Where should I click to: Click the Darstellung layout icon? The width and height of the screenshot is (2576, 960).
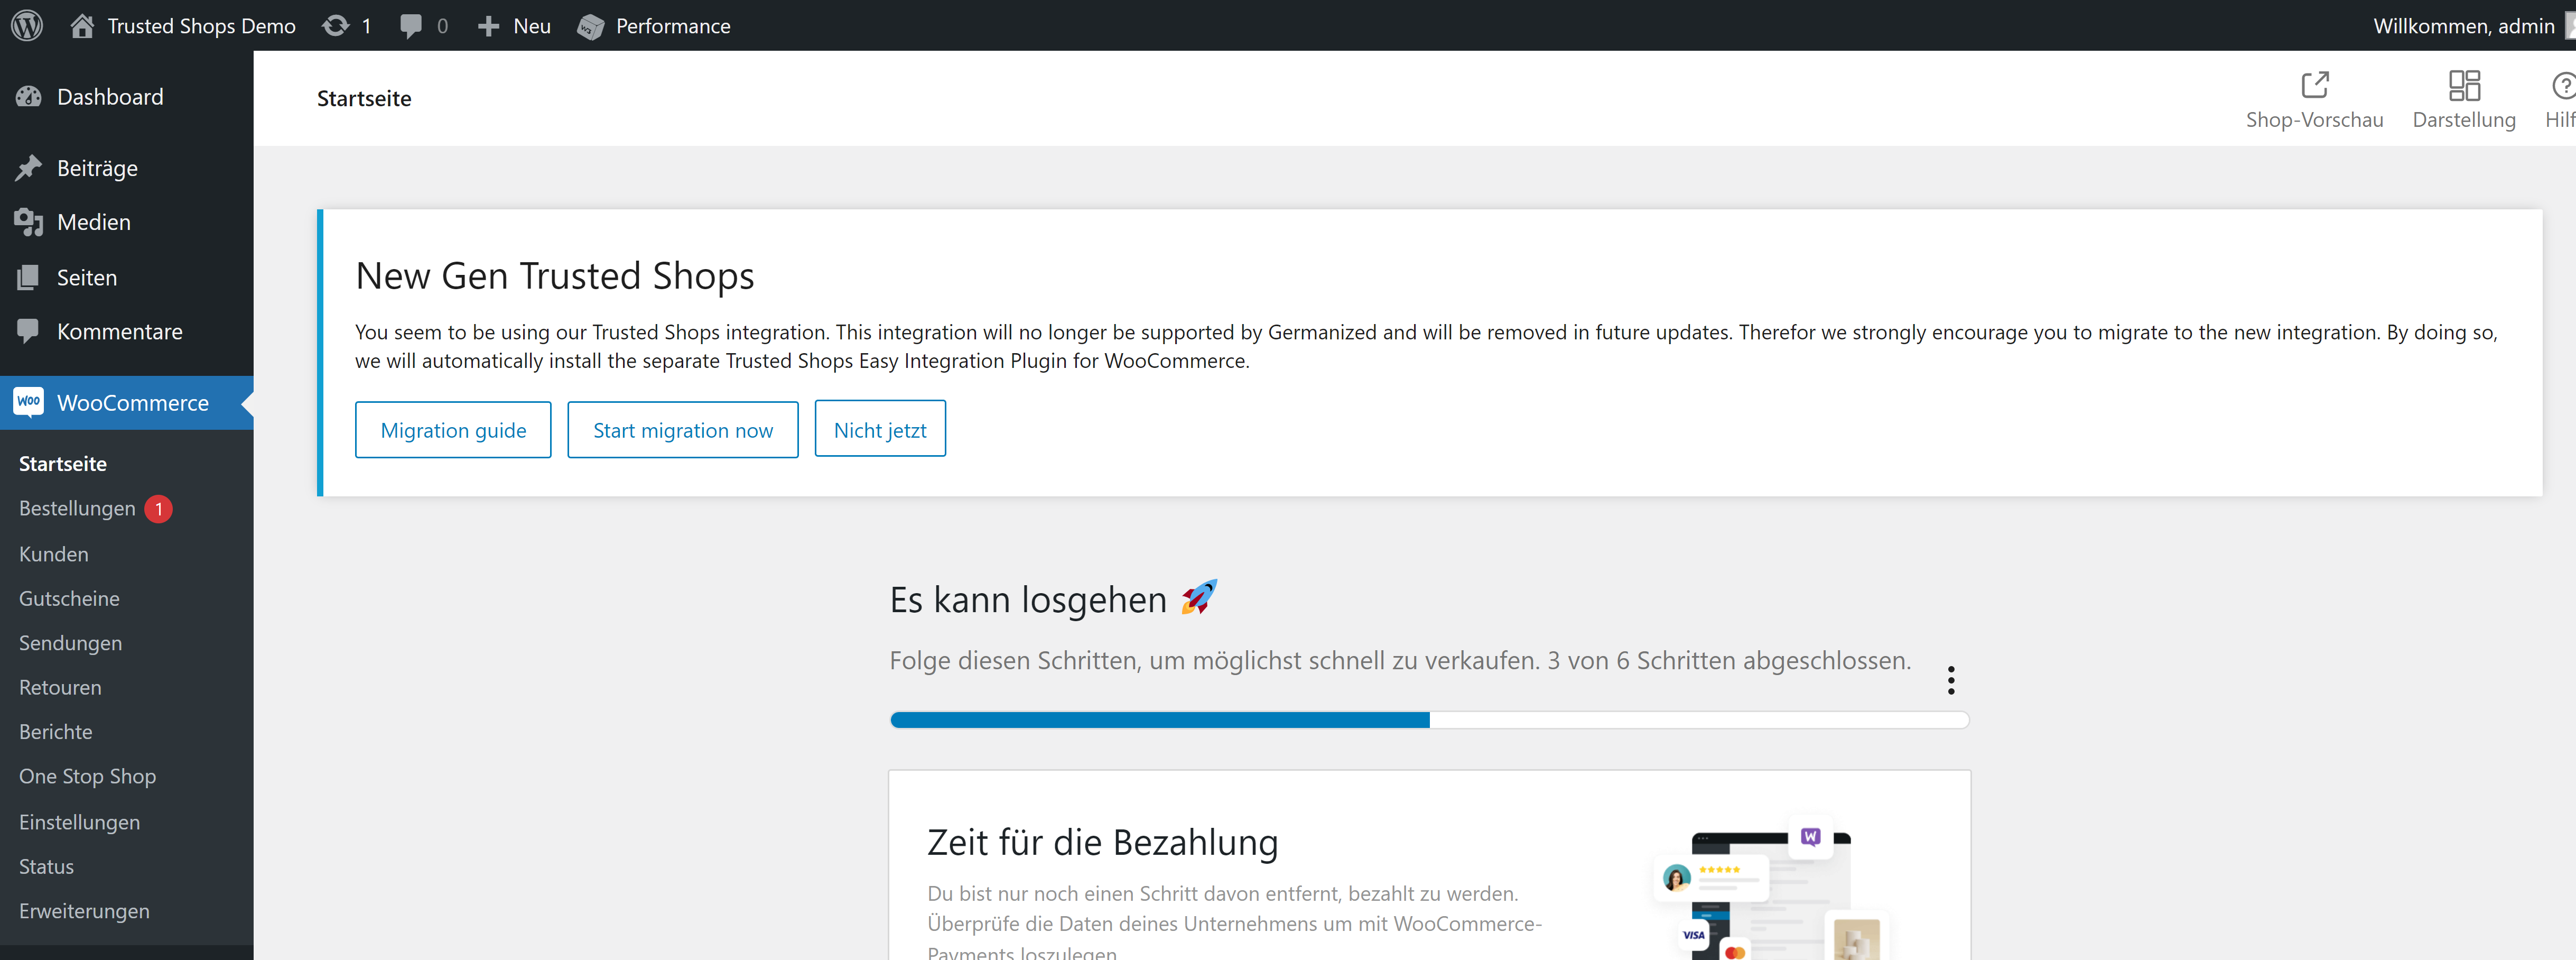2464,85
